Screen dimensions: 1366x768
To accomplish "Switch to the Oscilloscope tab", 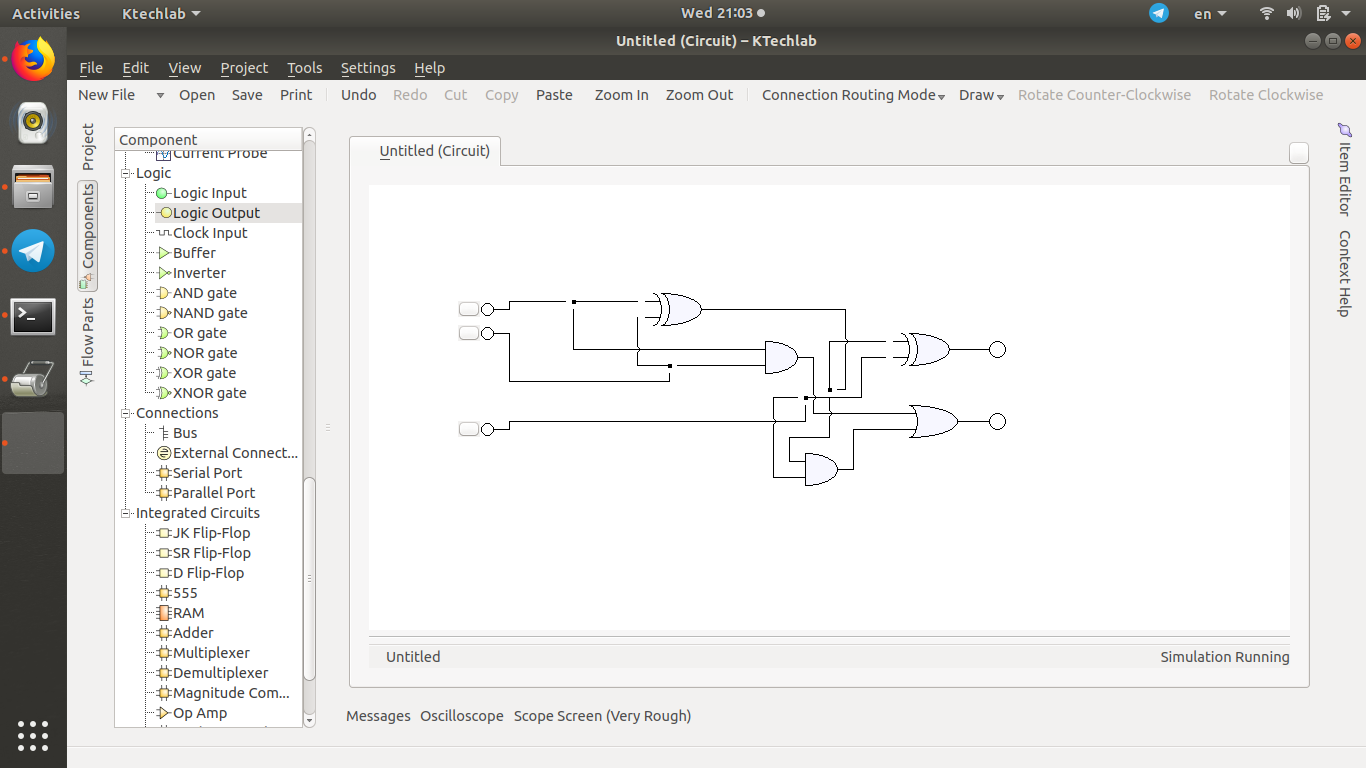I will [461, 716].
